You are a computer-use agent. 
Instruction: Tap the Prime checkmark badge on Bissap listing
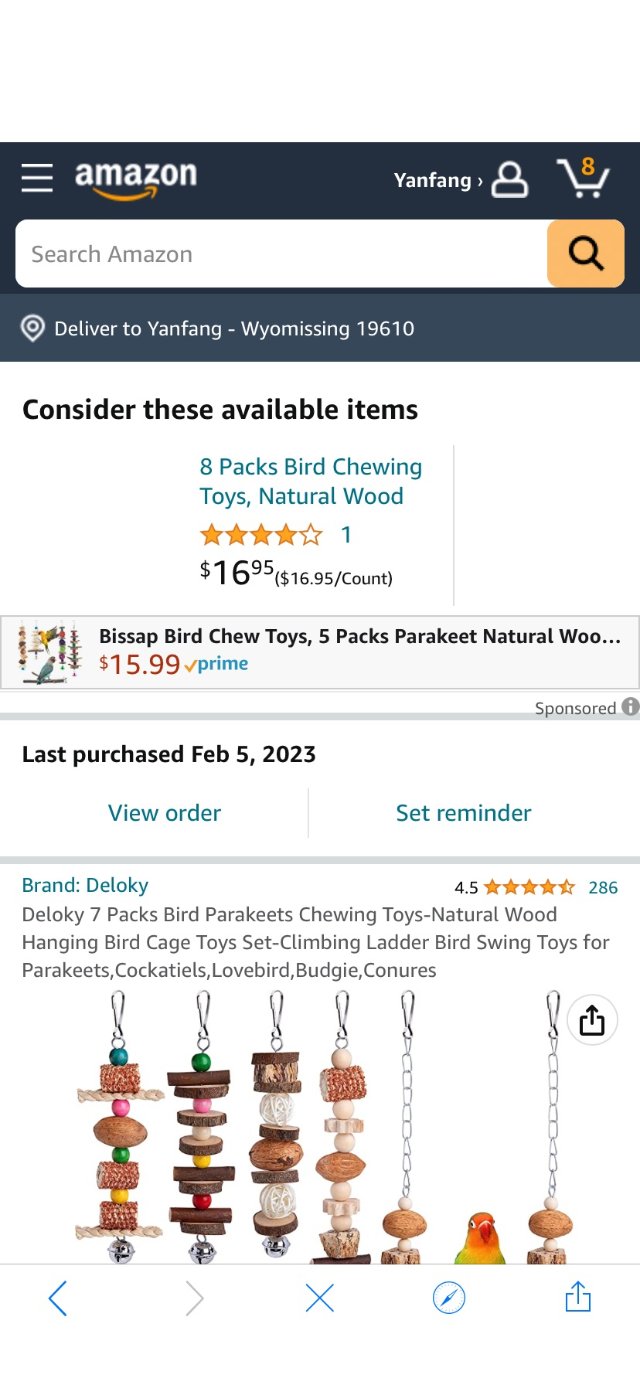(x=193, y=663)
